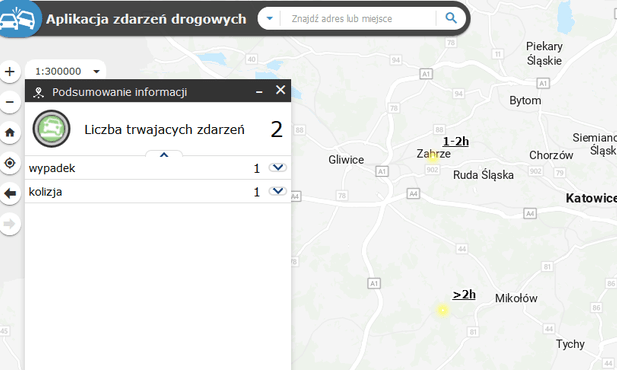The width and height of the screenshot is (617, 370).
Task: Click the yellow incident point near Zabrze
Action: click(x=433, y=158)
